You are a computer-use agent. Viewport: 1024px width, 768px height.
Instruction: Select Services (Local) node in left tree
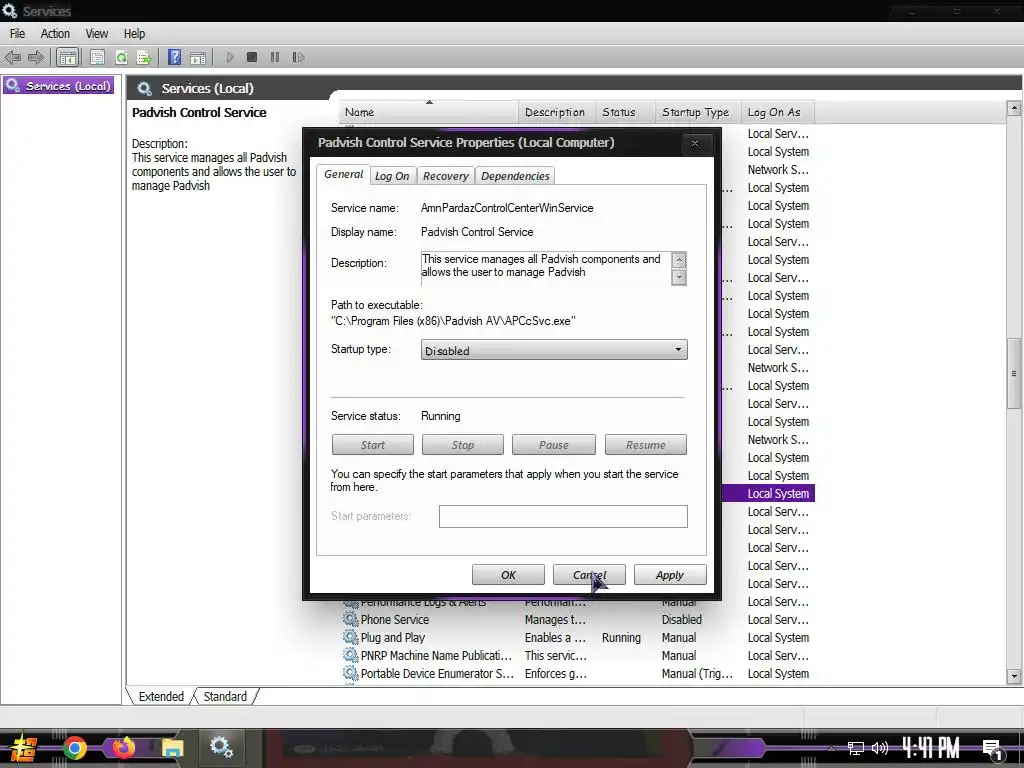click(x=59, y=86)
